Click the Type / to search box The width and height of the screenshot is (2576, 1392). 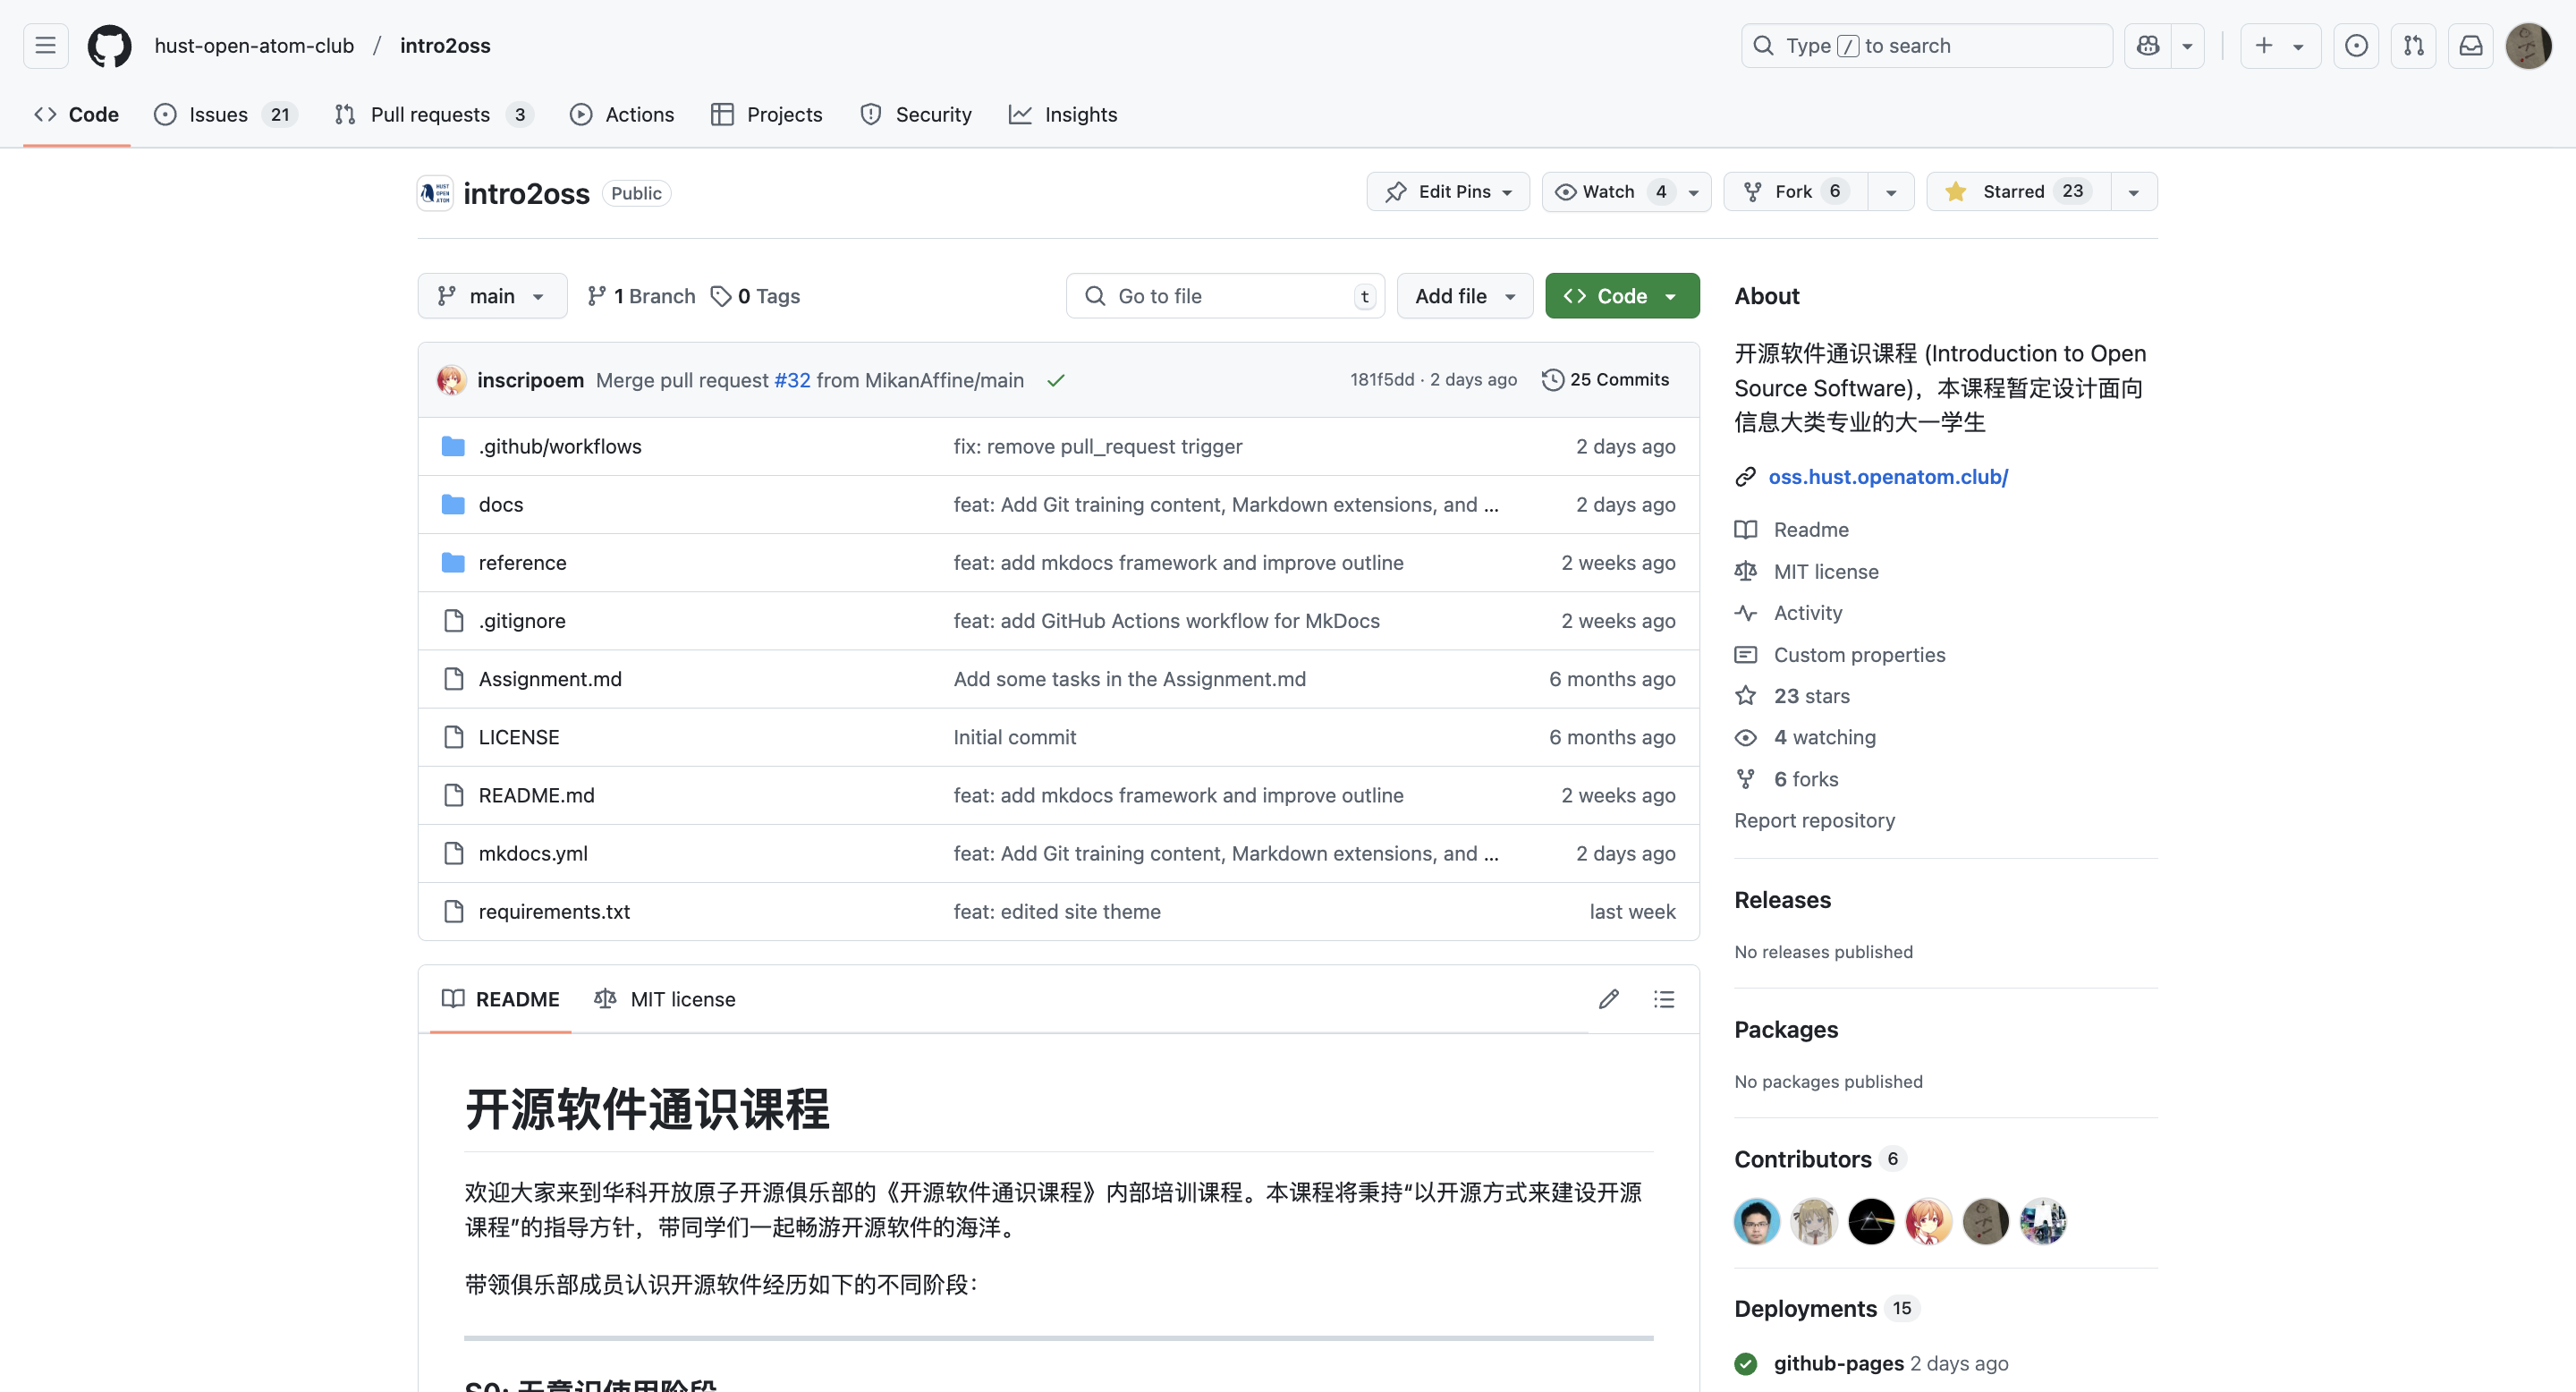point(1927,46)
